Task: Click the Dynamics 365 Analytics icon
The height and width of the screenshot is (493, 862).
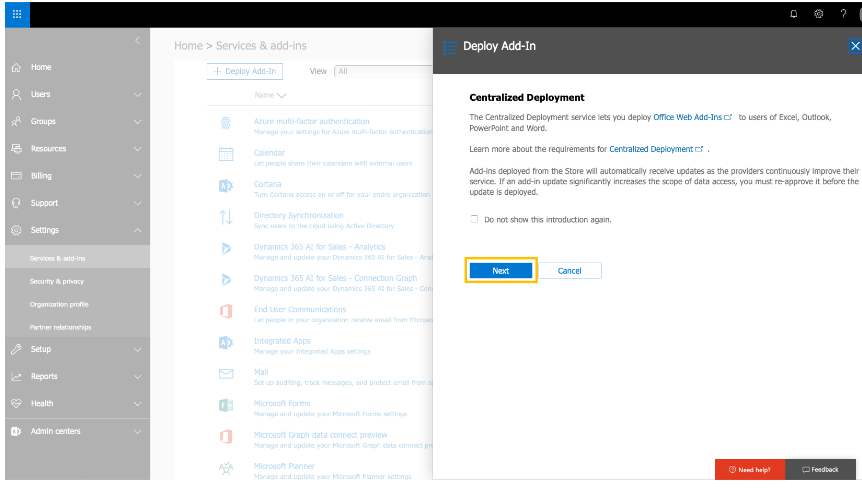Action: pyautogui.click(x=226, y=248)
